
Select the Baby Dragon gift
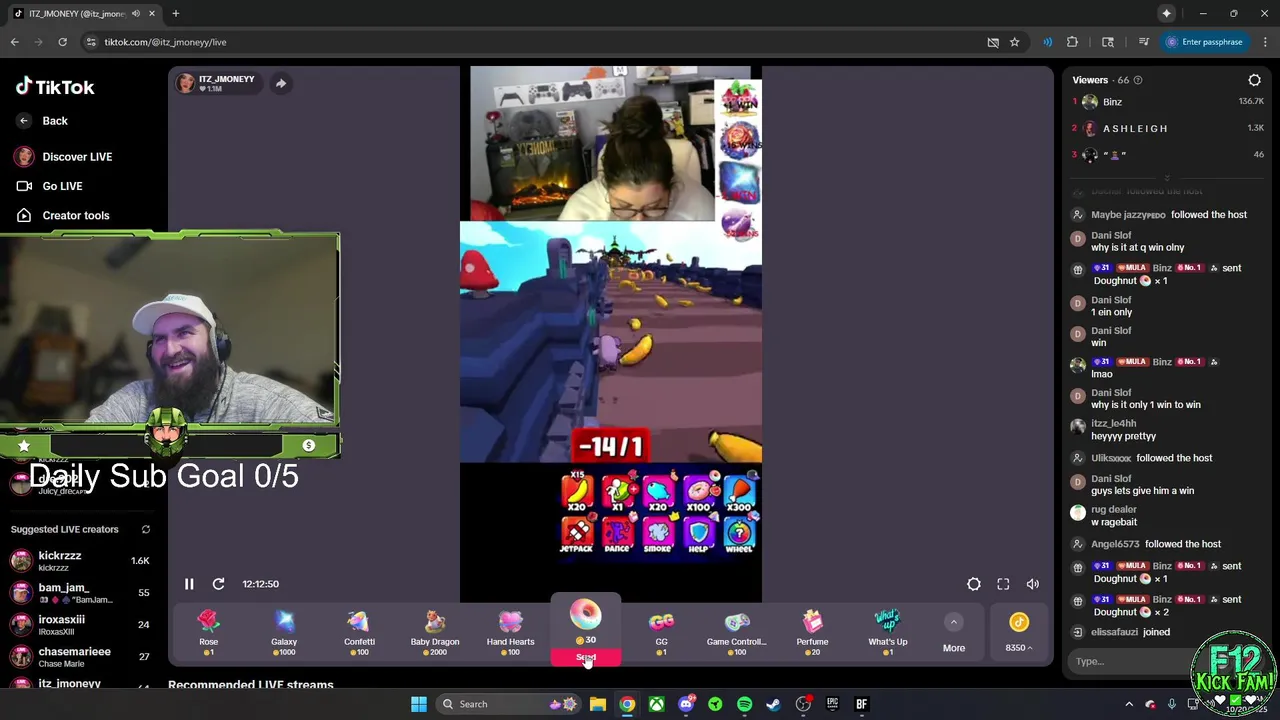click(435, 631)
